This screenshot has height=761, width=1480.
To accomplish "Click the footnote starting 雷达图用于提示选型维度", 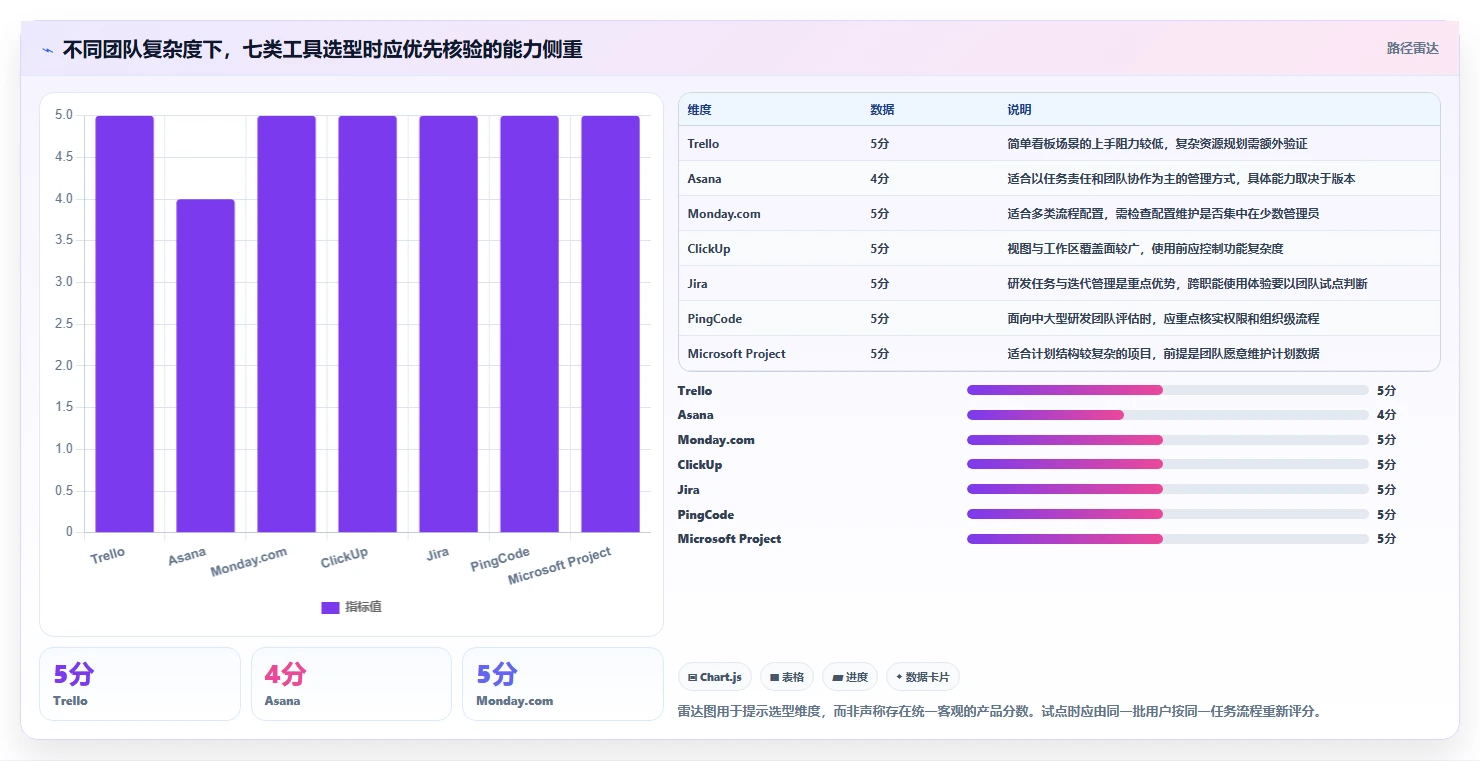I will click(x=1000, y=712).
